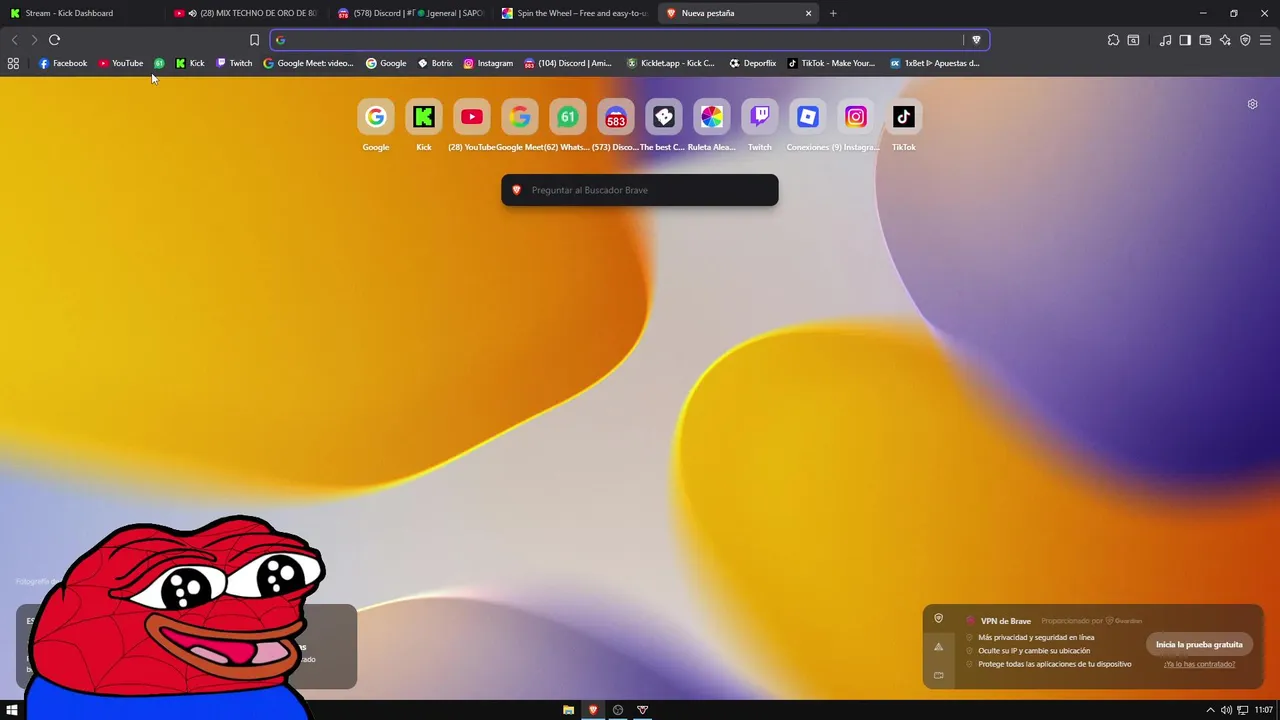This screenshot has width=1280, height=720.
Task: Click the 'Preguntar al Buscador Brave' search box
Action: point(640,190)
